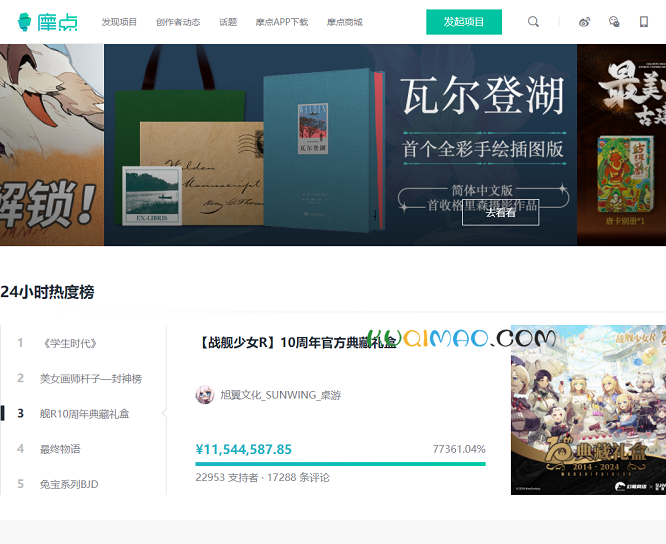
Task: Open the WeChat icon in header
Action: (x=614, y=22)
